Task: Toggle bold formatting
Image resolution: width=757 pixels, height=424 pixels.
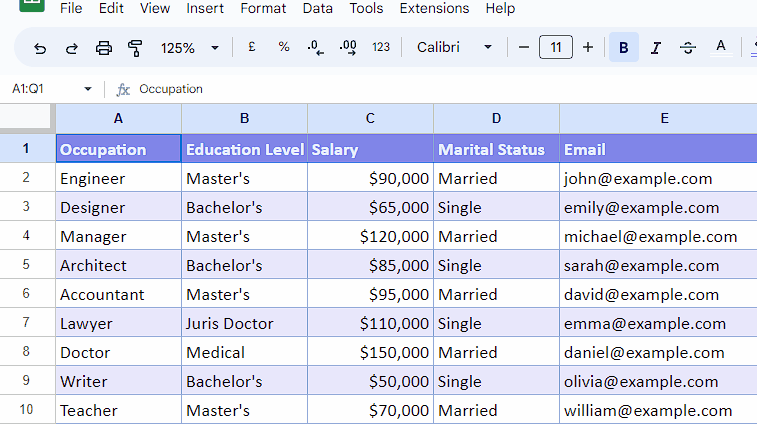Action: pyautogui.click(x=624, y=47)
